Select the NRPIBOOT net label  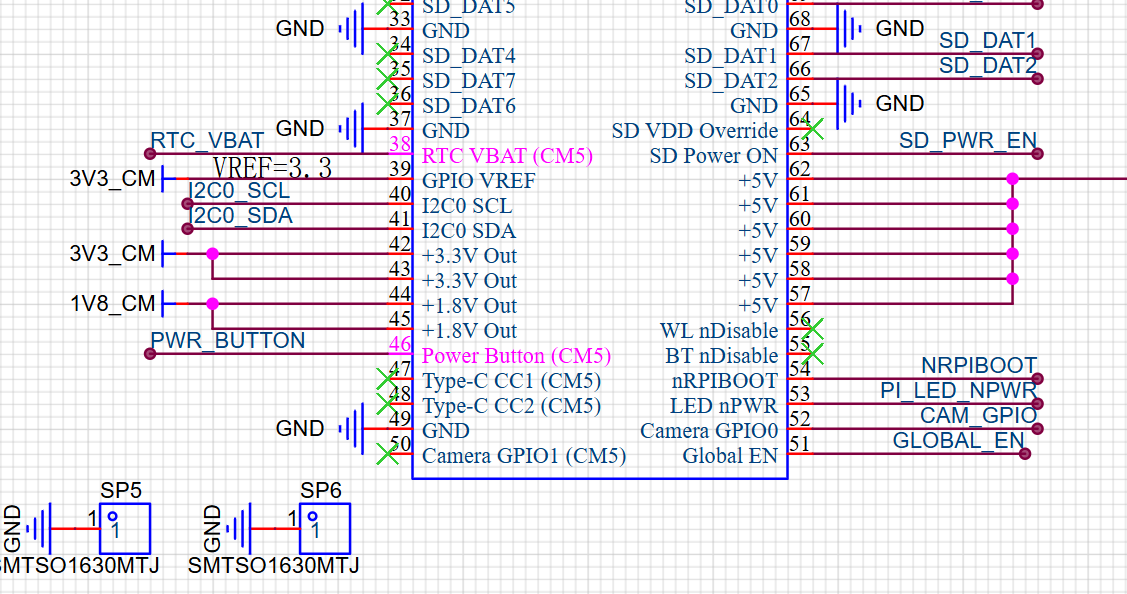pos(979,366)
